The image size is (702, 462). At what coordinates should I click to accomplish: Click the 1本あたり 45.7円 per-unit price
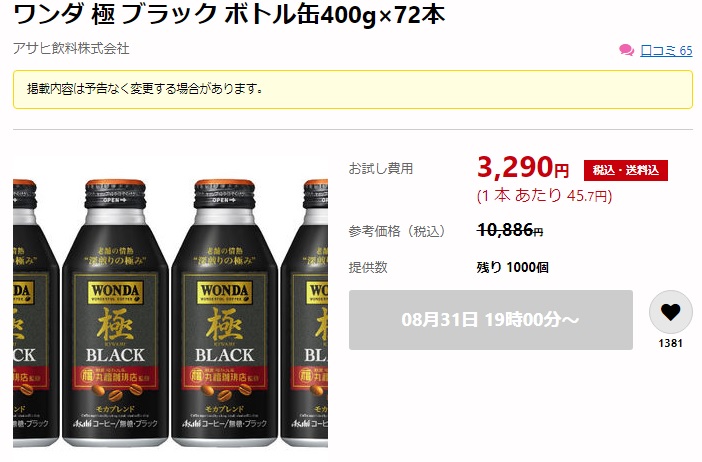coord(544,196)
